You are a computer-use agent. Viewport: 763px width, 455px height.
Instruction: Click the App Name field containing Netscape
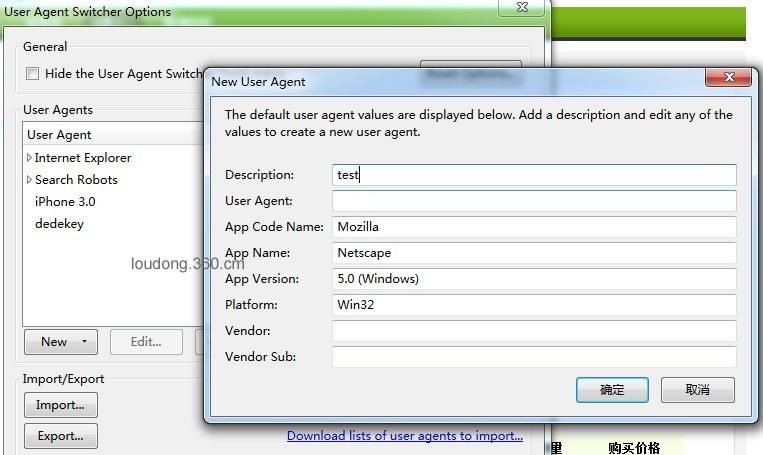(534, 253)
